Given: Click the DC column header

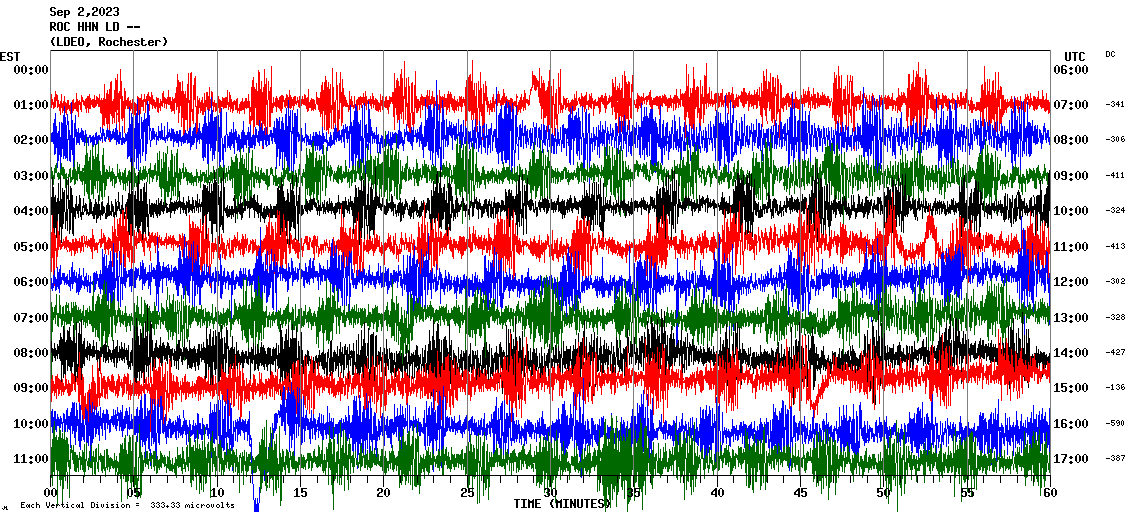Looking at the screenshot, I should pyautogui.click(x=1111, y=54).
